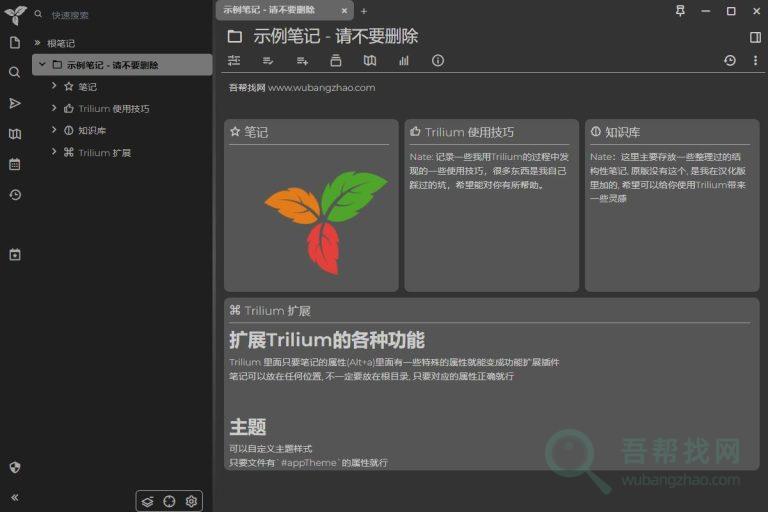This screenshot has width=768, height=512.
Task: Collapse the 示例笔记 - 请不要删除 tree node
Action: point(41,65)
